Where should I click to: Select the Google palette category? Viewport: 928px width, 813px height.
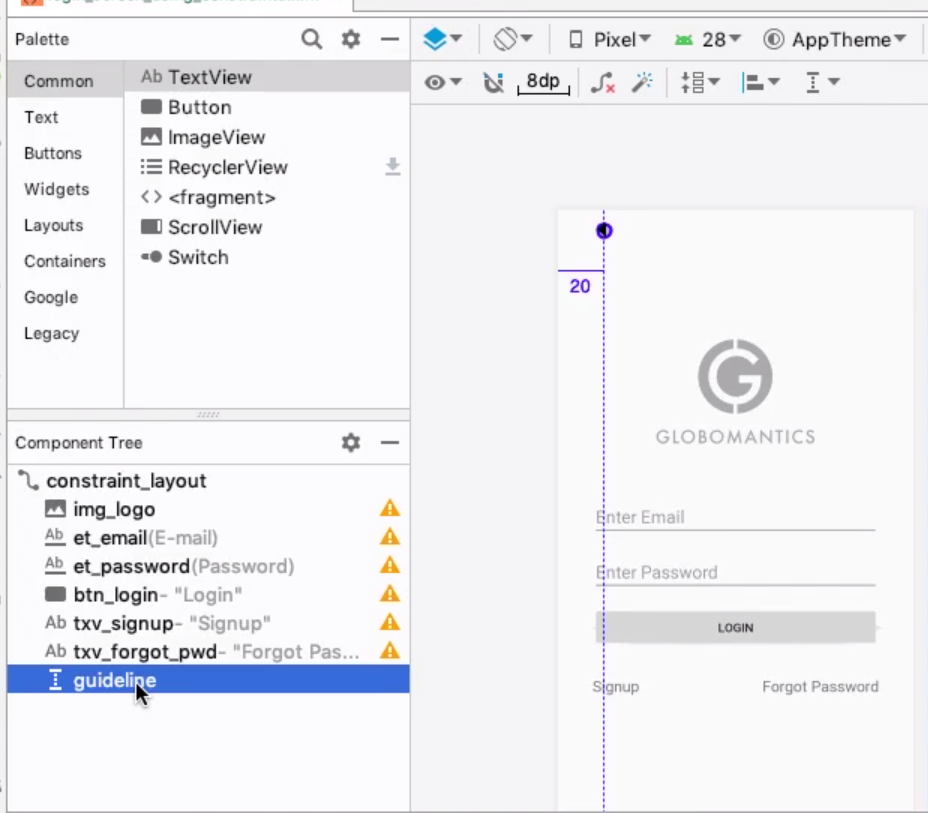coord(65,298)
